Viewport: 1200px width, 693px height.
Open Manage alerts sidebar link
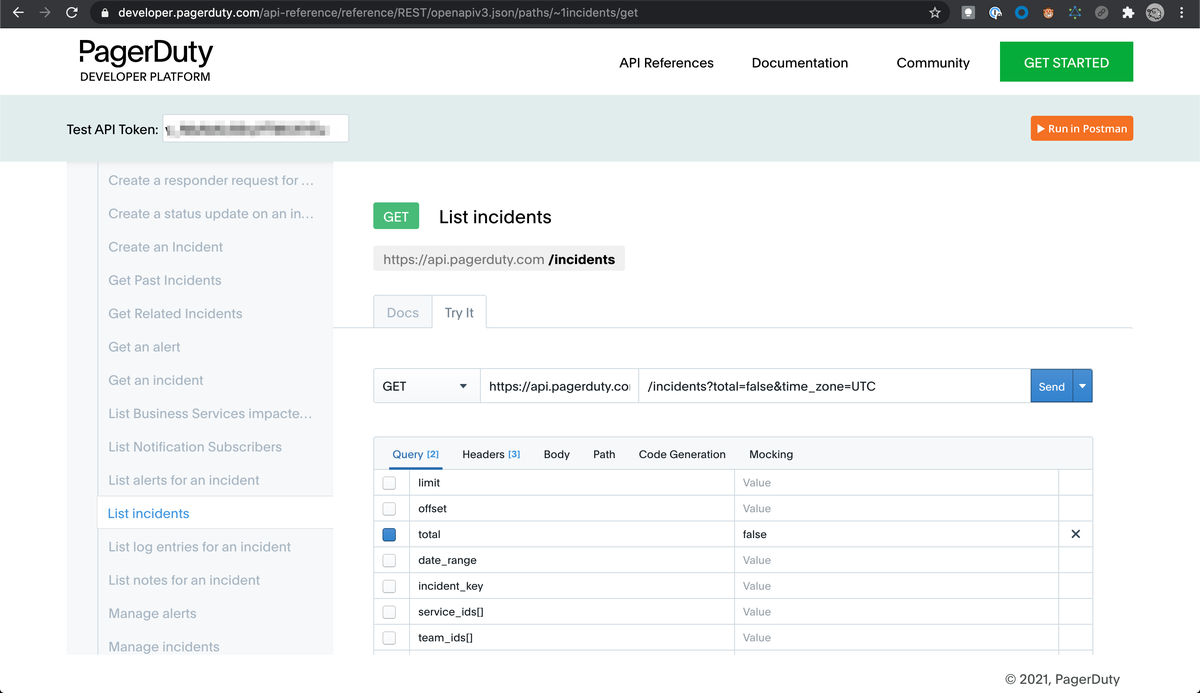[x=152, y=613]
